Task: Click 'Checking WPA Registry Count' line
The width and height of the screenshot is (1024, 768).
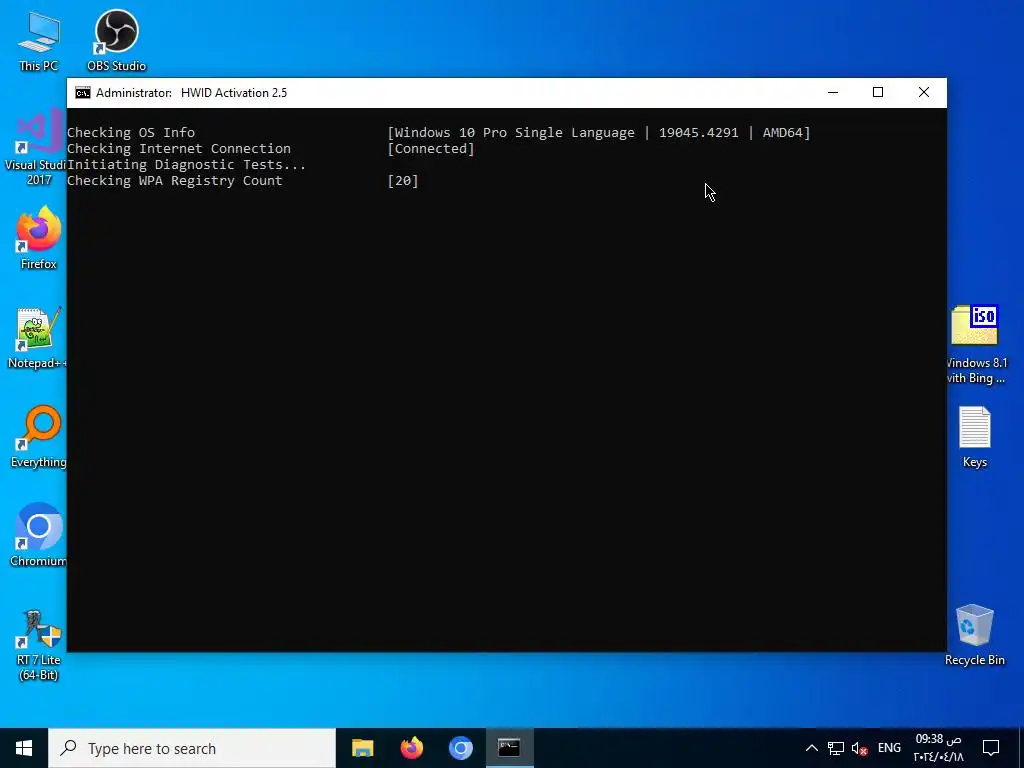Action: click(x=175, y=181)
